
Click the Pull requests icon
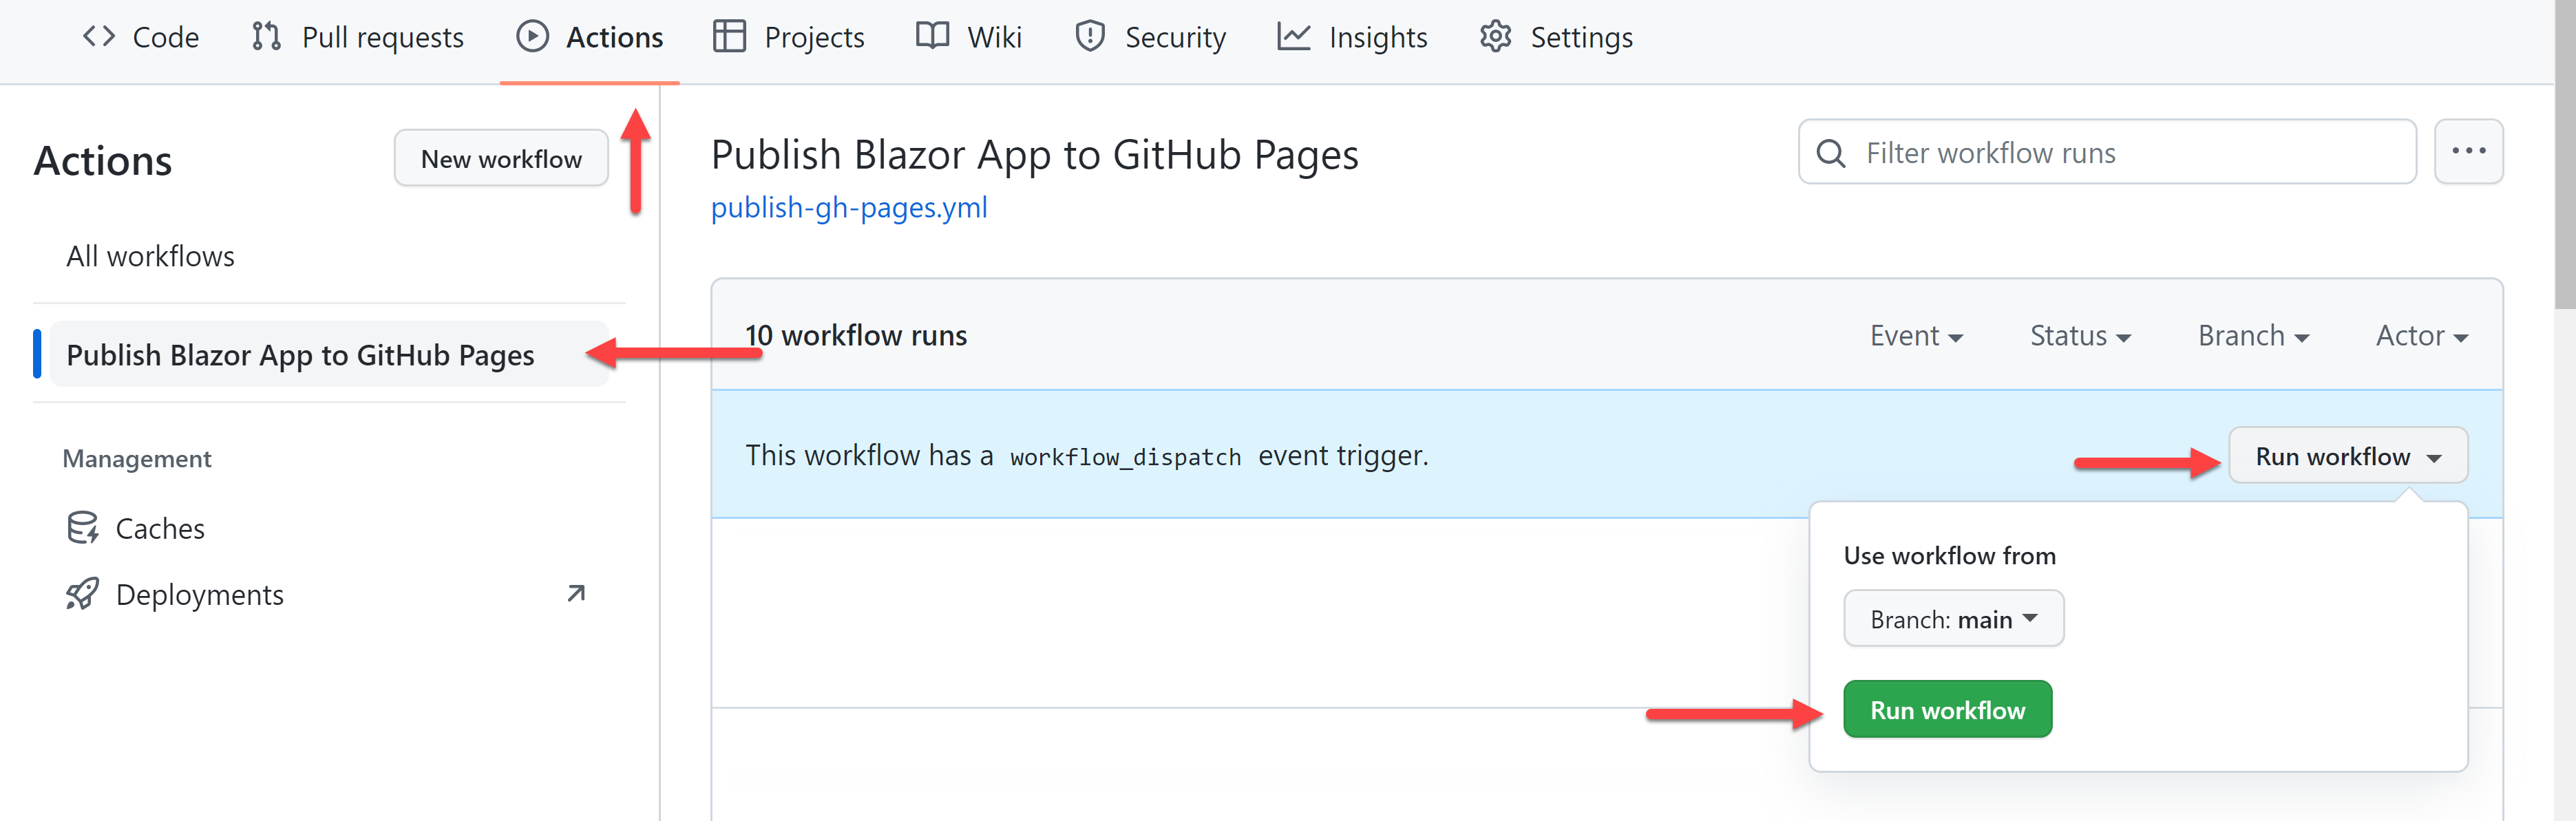265,37
